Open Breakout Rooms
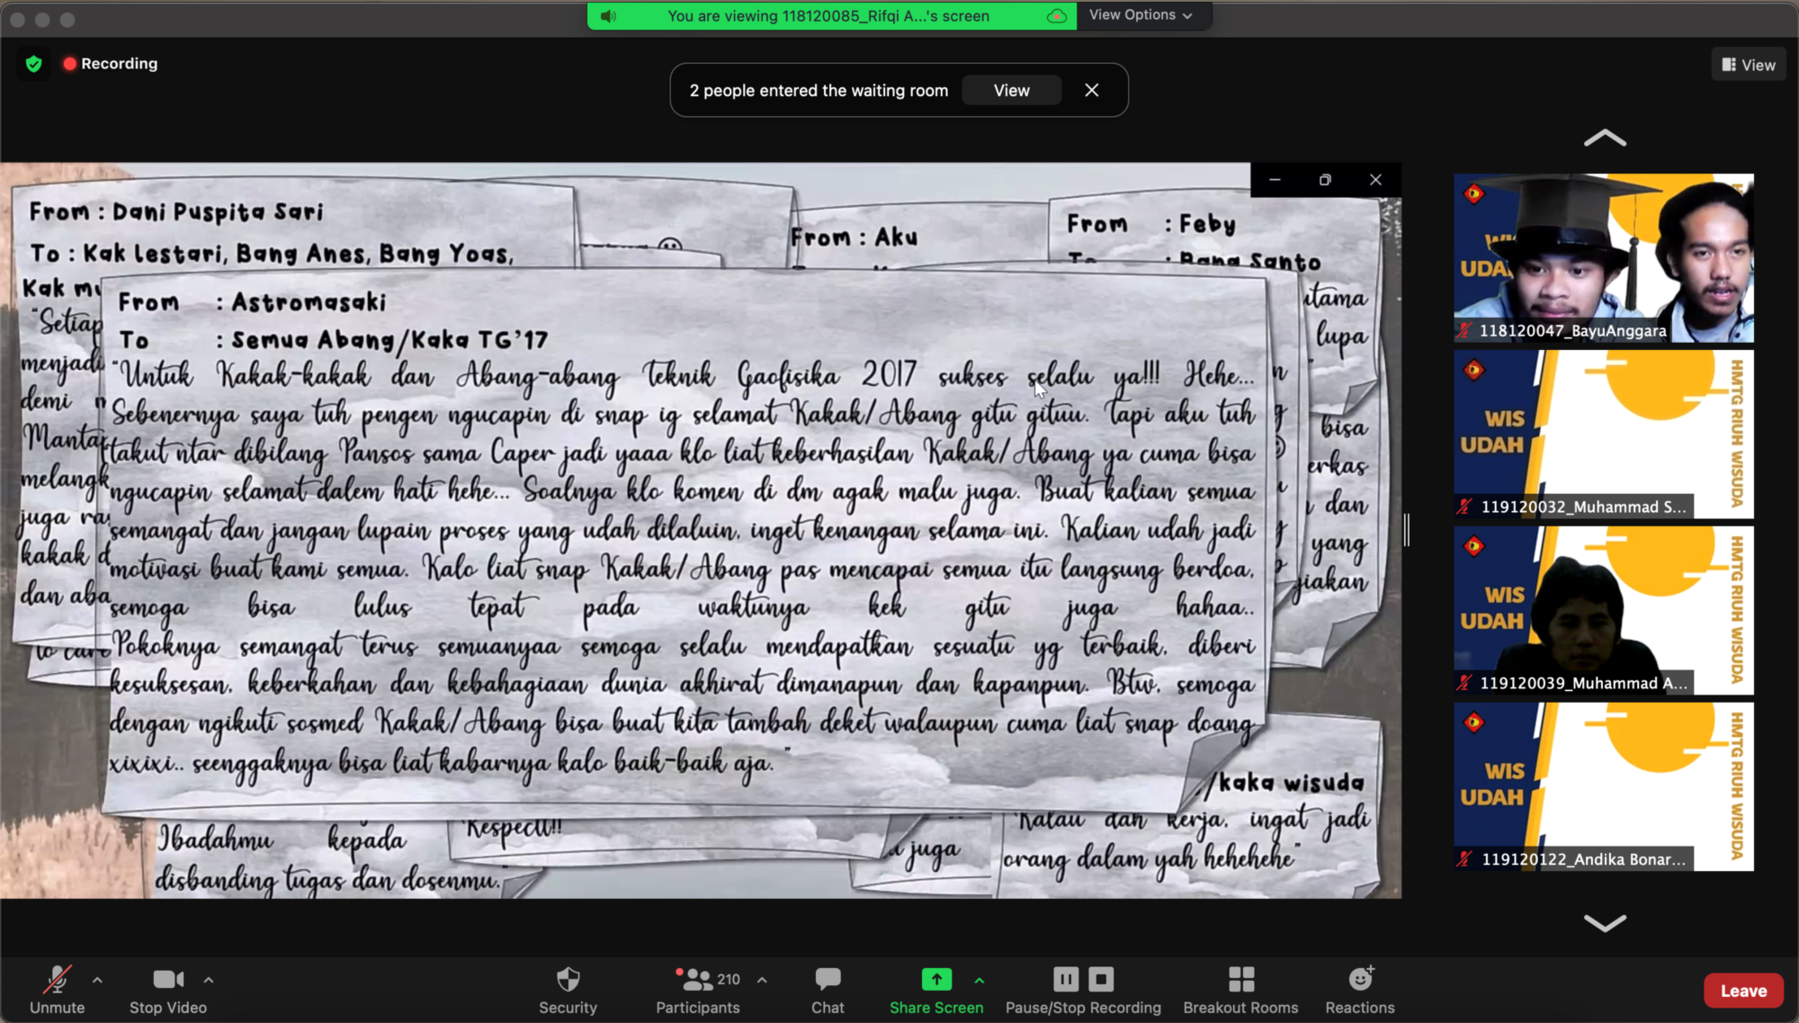The image size is (1799, 1023). click(x=1240, y=980)
